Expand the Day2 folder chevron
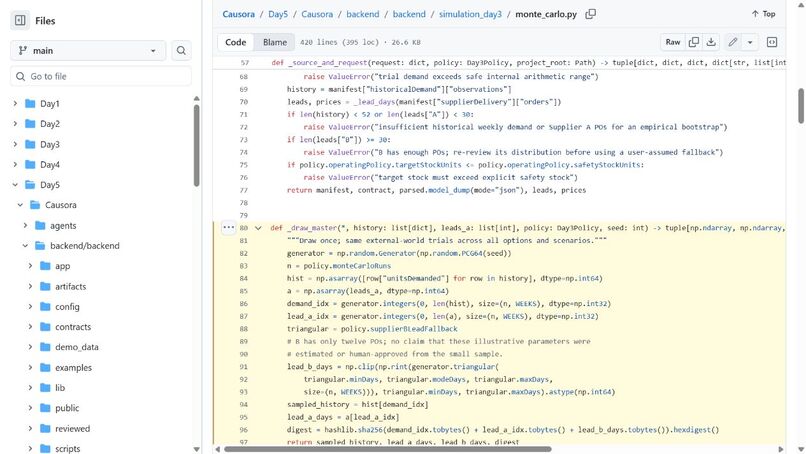Viewport: 806px width, 454px height. point(15,124)
